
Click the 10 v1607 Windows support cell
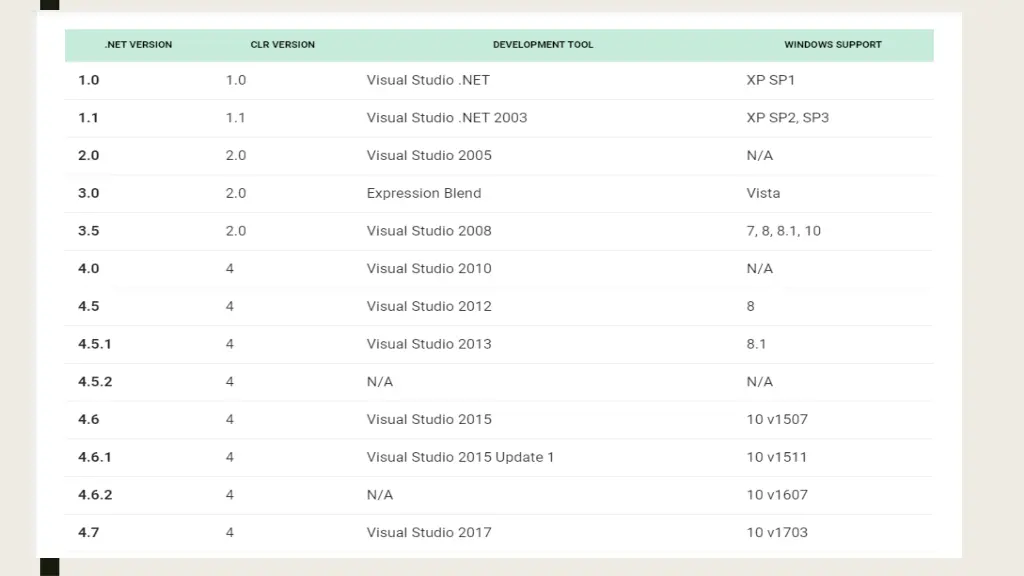[x=777, y=495]
